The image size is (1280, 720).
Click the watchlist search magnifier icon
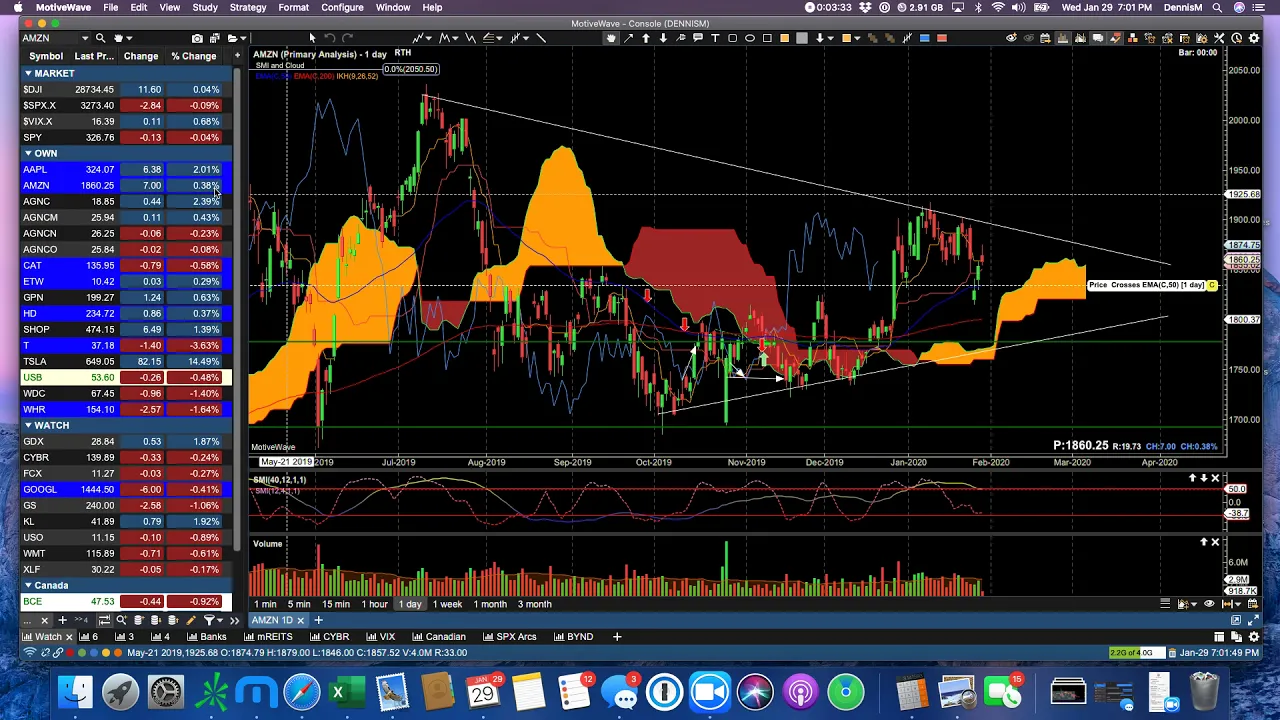121,620
